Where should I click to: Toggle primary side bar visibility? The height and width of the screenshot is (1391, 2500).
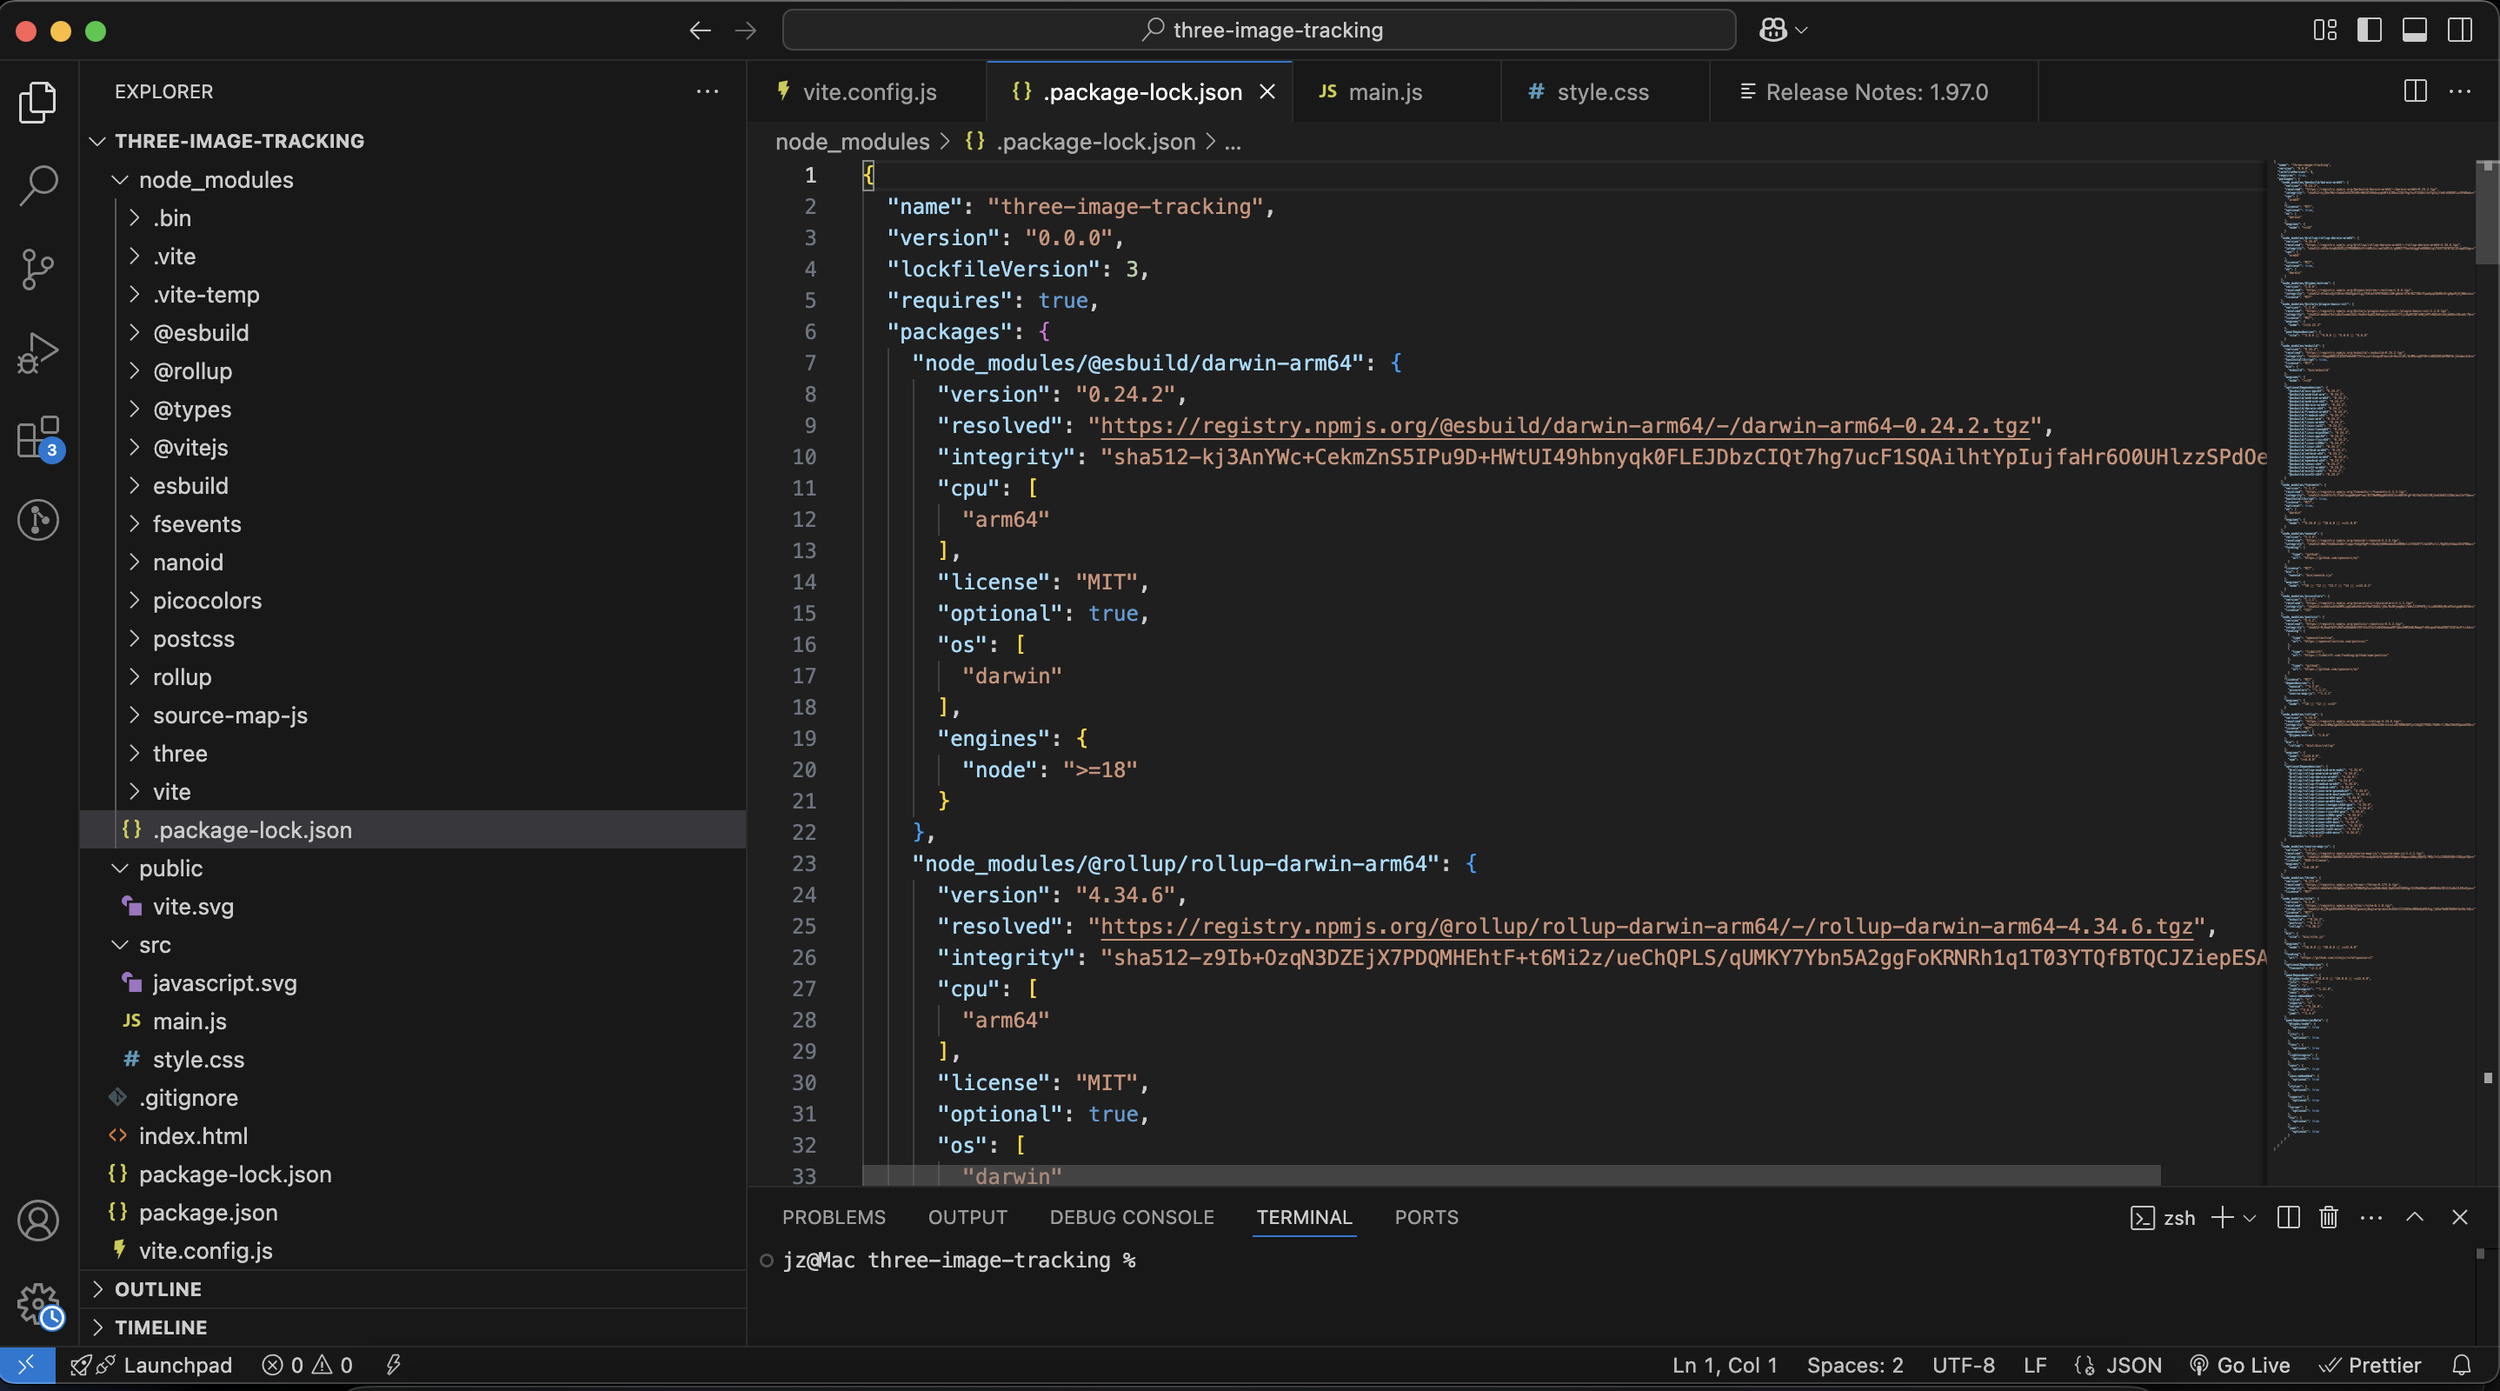(x=2369, y=30)
